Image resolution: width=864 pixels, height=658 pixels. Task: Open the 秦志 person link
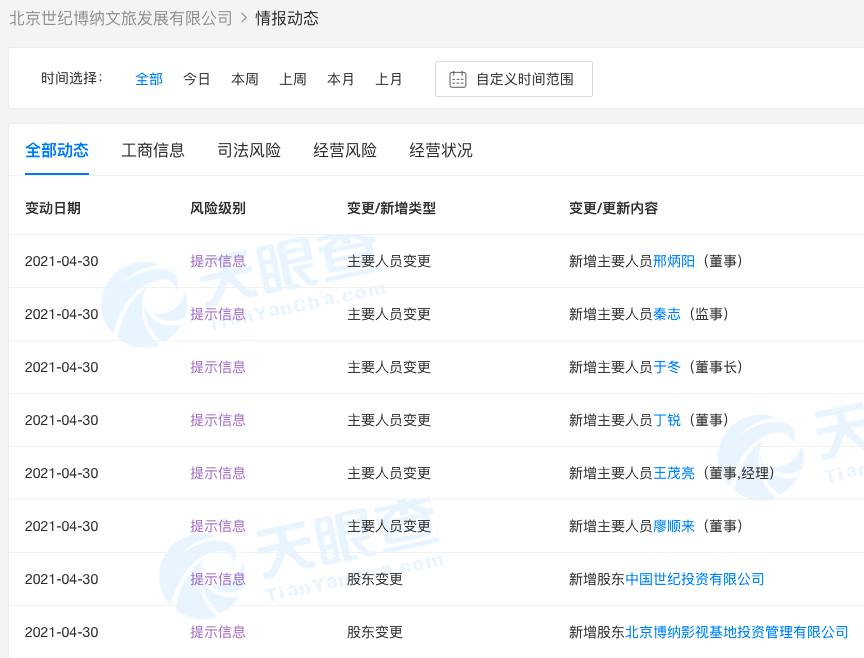coord(667,314)
